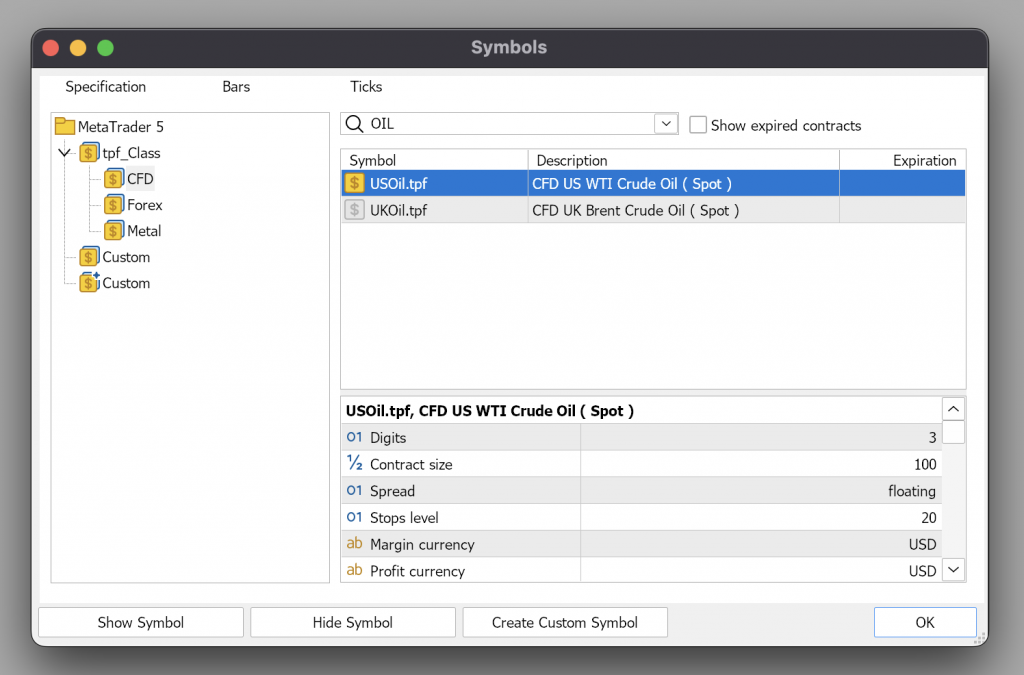The image size is (1024, 675).
Task: Switch to the Ticks tab
Action: [x=366, y=87]
